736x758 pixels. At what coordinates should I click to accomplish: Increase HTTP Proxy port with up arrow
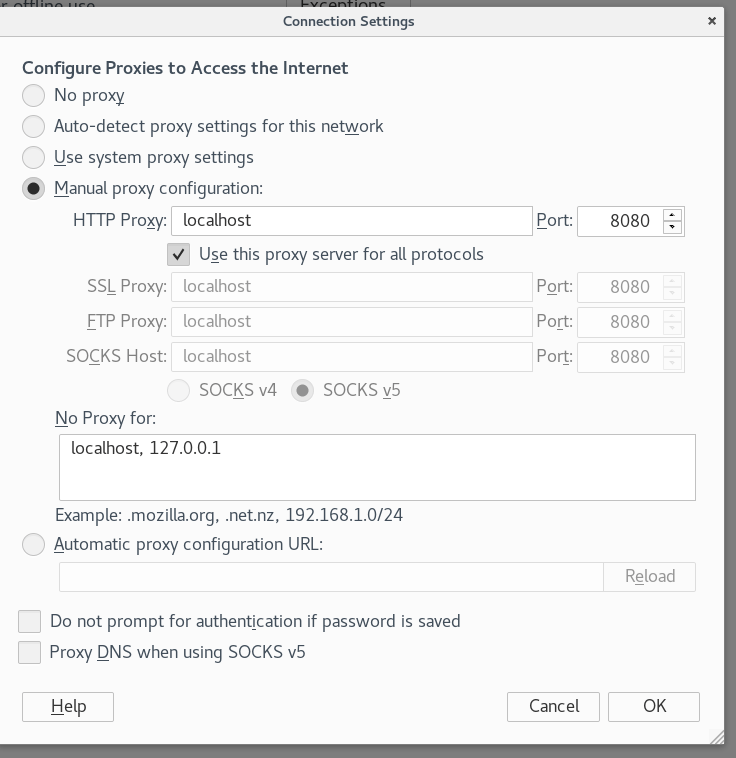[x=673, y=214]
